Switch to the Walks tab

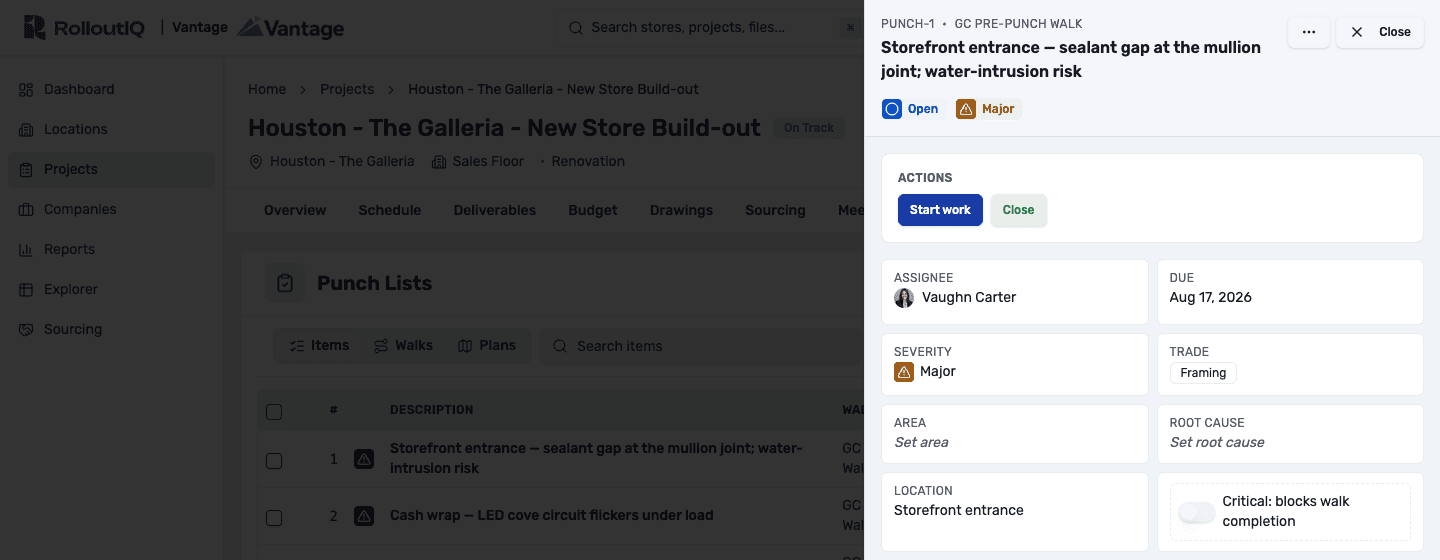coord(403,346)
